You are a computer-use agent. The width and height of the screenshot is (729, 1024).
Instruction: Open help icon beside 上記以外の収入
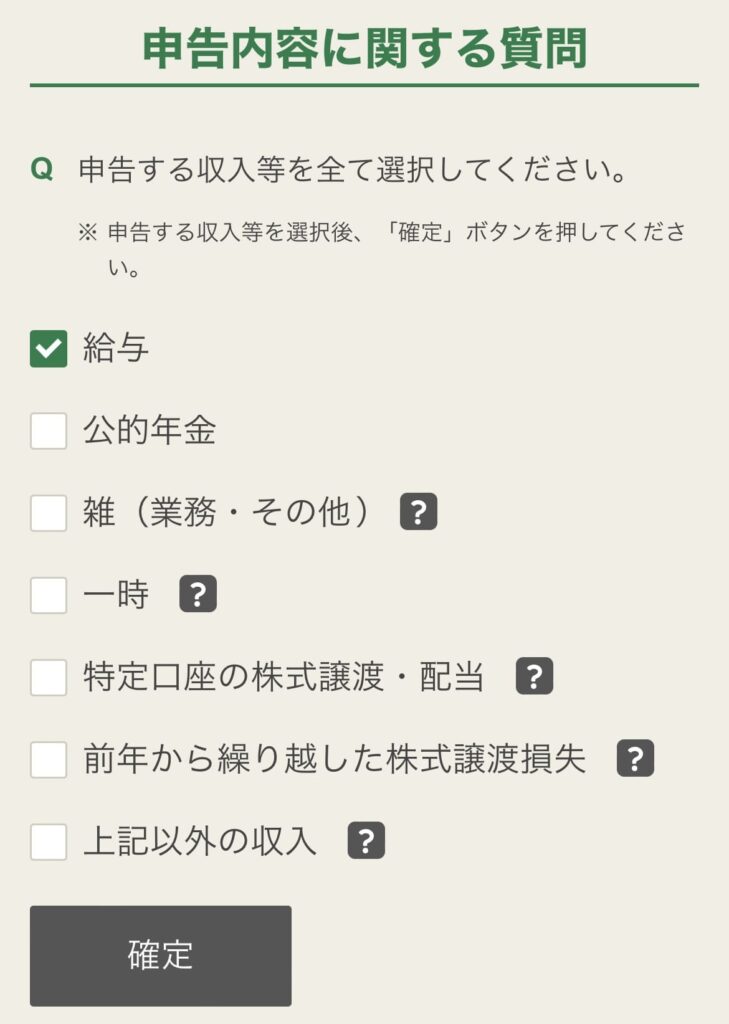click(x=366, y=841)
